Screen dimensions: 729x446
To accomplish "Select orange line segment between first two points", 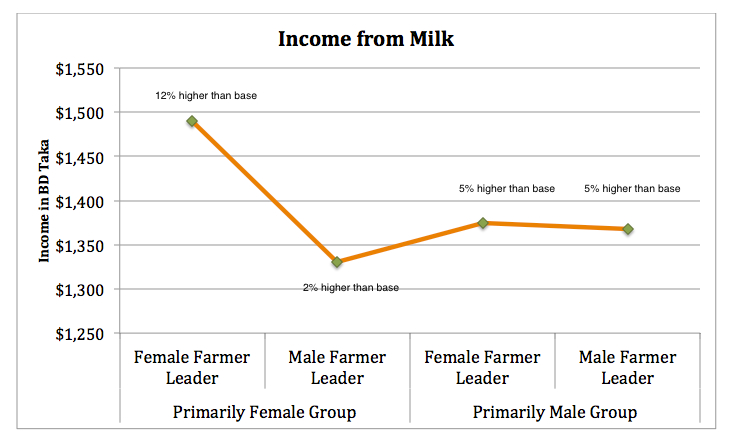I will [x=265, y=192].
